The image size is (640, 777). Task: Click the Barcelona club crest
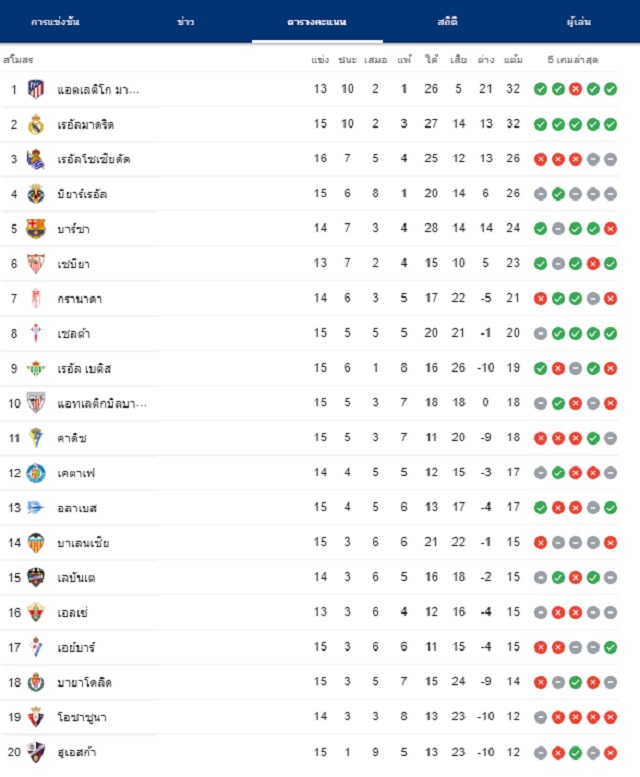36,229
